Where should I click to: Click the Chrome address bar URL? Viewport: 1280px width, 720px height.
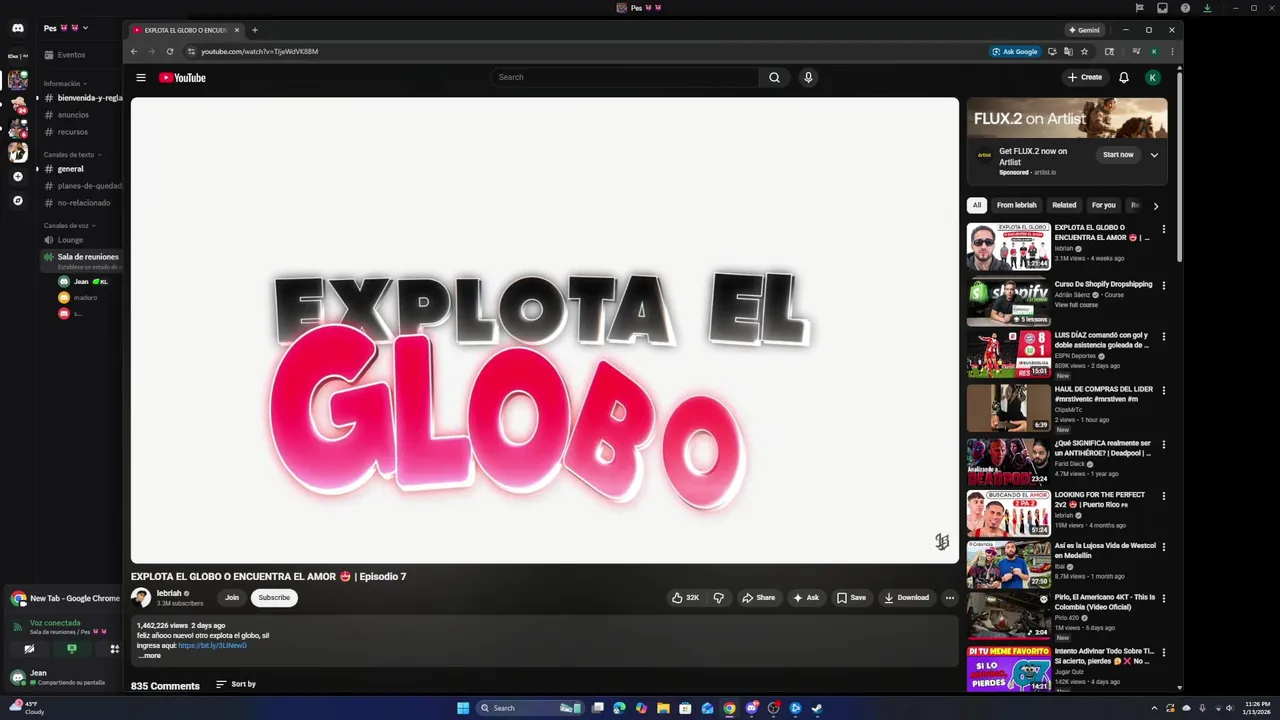(x=259, y=51)
